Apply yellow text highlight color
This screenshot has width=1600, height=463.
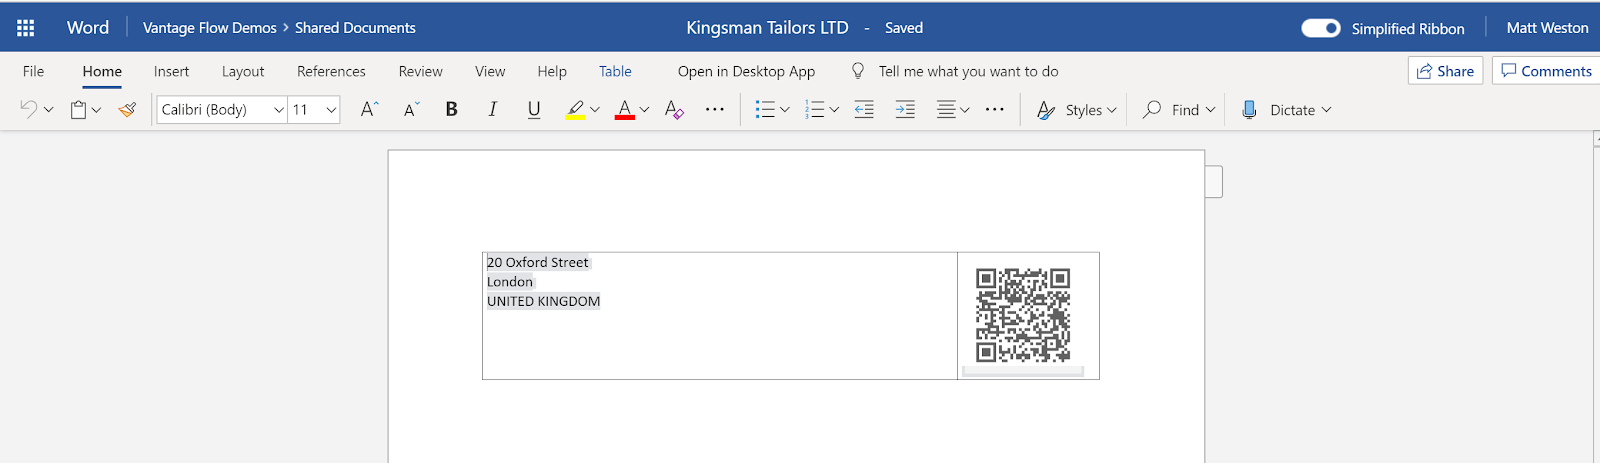[x=575, y=110]
